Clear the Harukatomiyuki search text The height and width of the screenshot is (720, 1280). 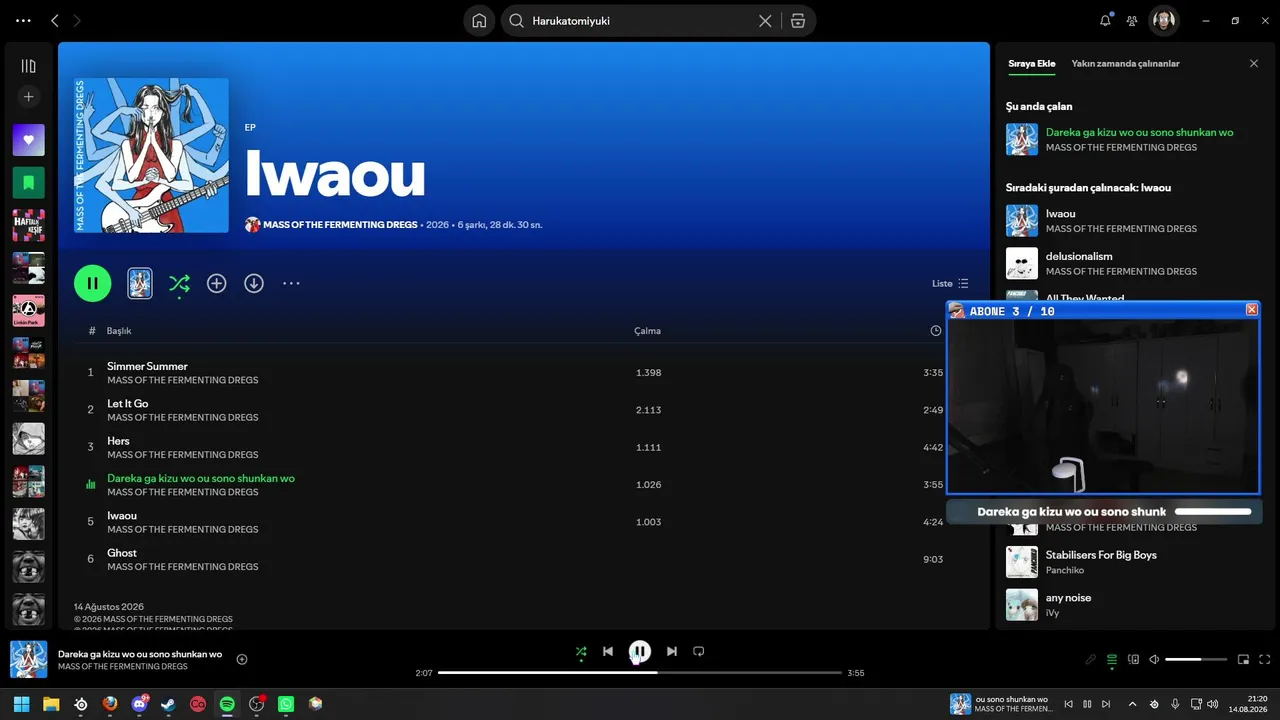coord(765,21)
